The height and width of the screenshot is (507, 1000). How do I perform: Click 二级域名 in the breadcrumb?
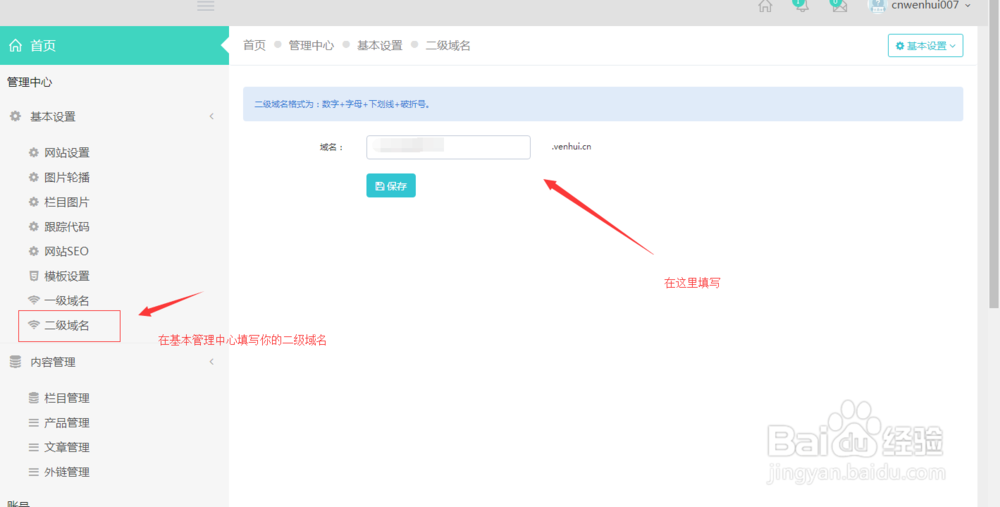448,45
